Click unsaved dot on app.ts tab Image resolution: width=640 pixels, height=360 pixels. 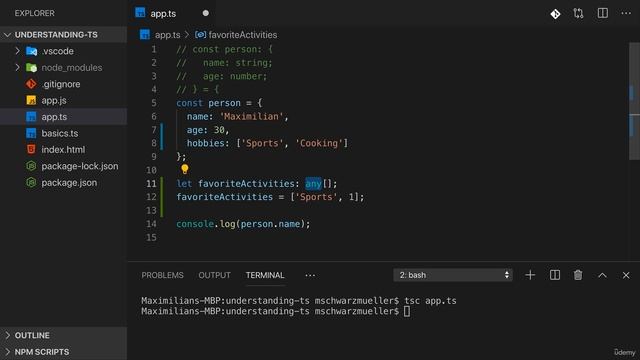point(206,13)
